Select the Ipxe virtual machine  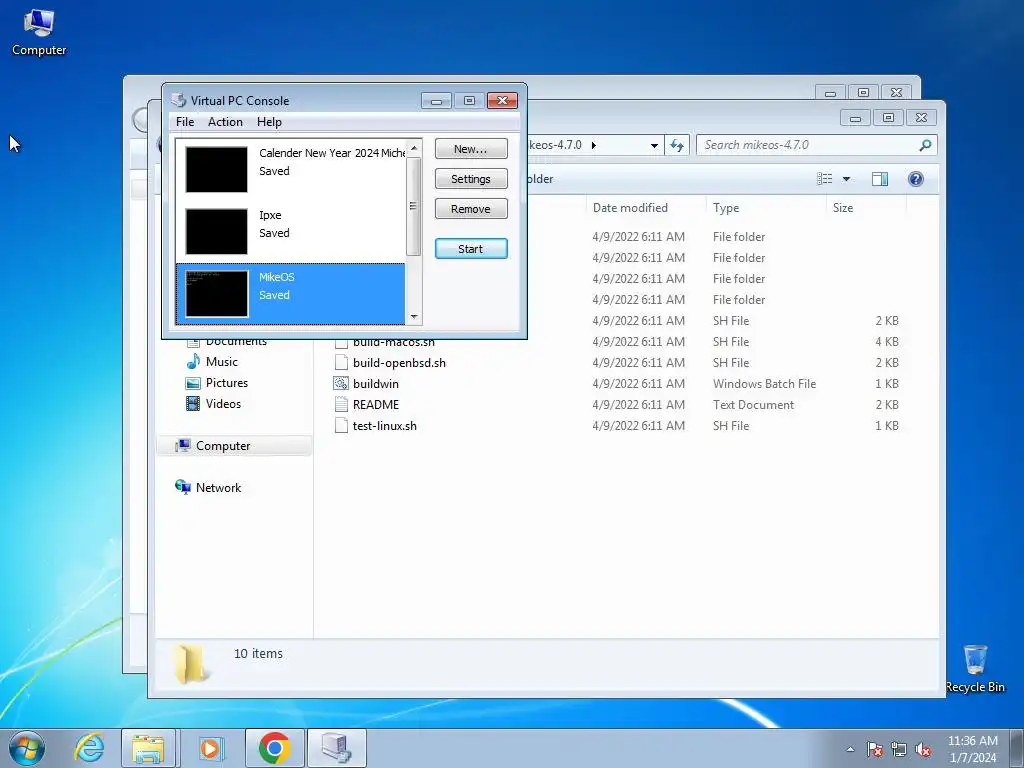[291, 232]
